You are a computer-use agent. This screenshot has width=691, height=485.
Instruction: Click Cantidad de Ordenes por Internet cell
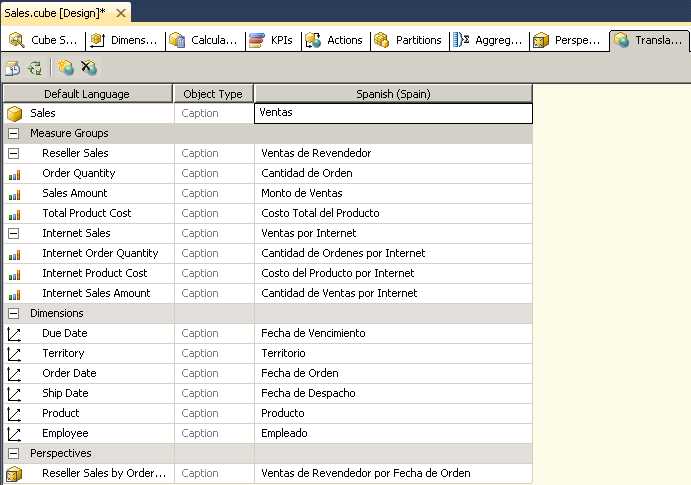pyautogui.click(x=393, y=253)
